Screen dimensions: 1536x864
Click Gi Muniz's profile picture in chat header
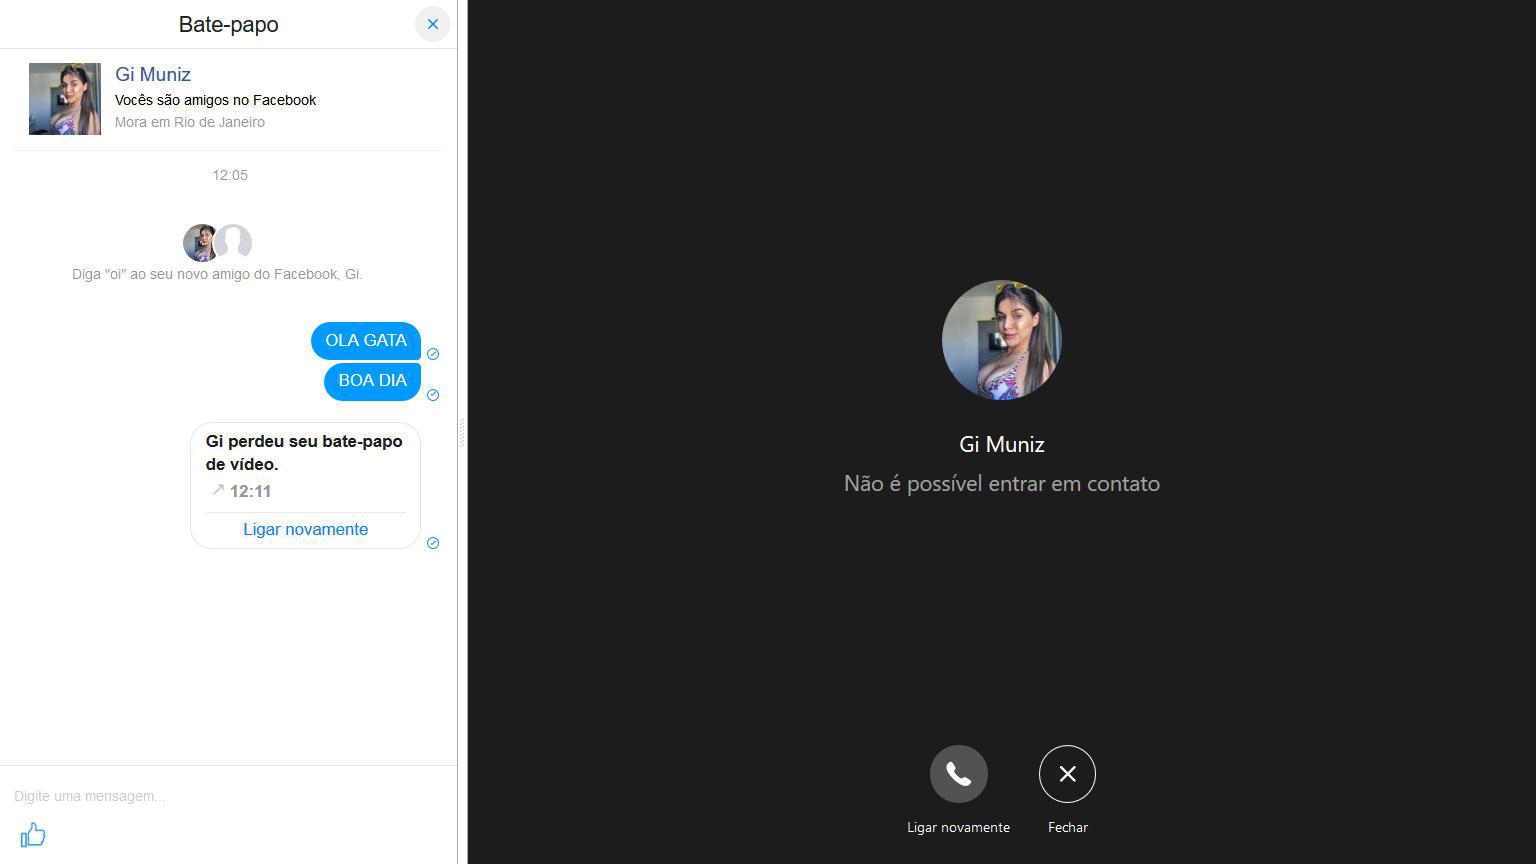pos(64,98)
